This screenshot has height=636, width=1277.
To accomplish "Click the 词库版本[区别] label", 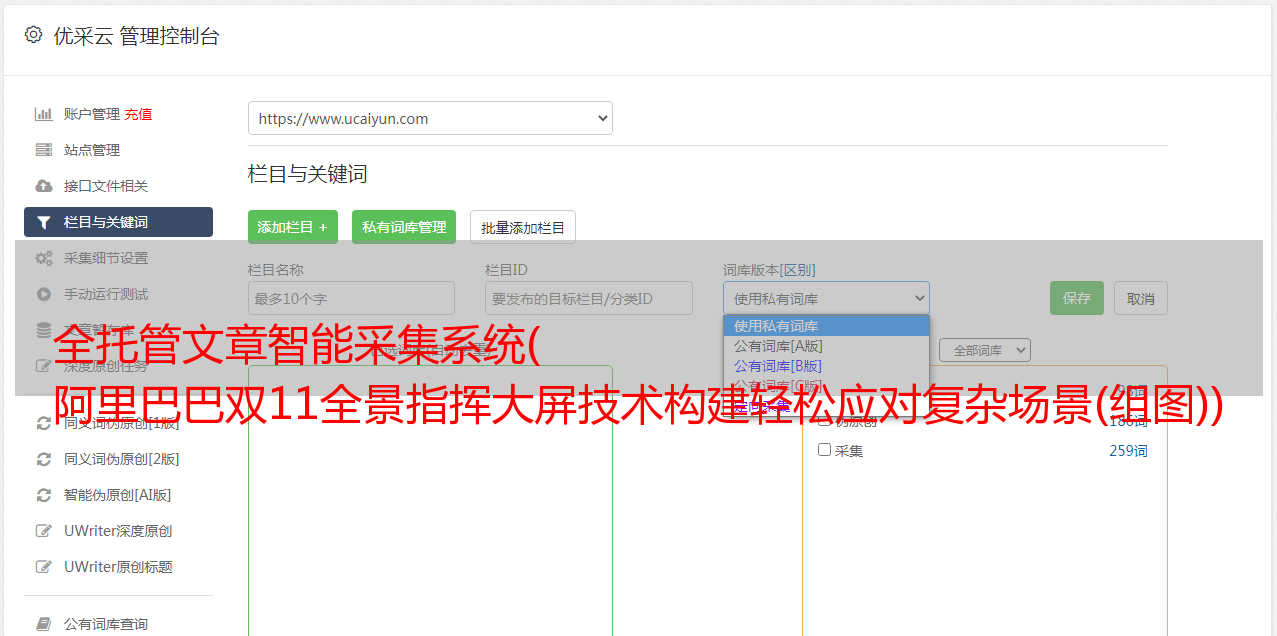I will point(769,270).
